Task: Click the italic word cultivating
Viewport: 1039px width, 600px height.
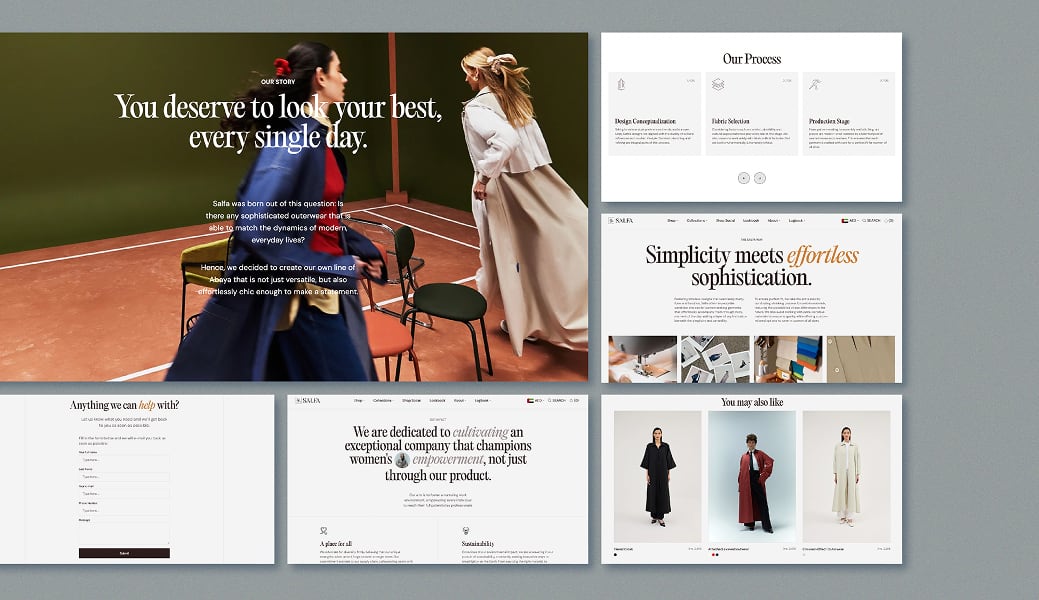Action: tap(480, 432)
